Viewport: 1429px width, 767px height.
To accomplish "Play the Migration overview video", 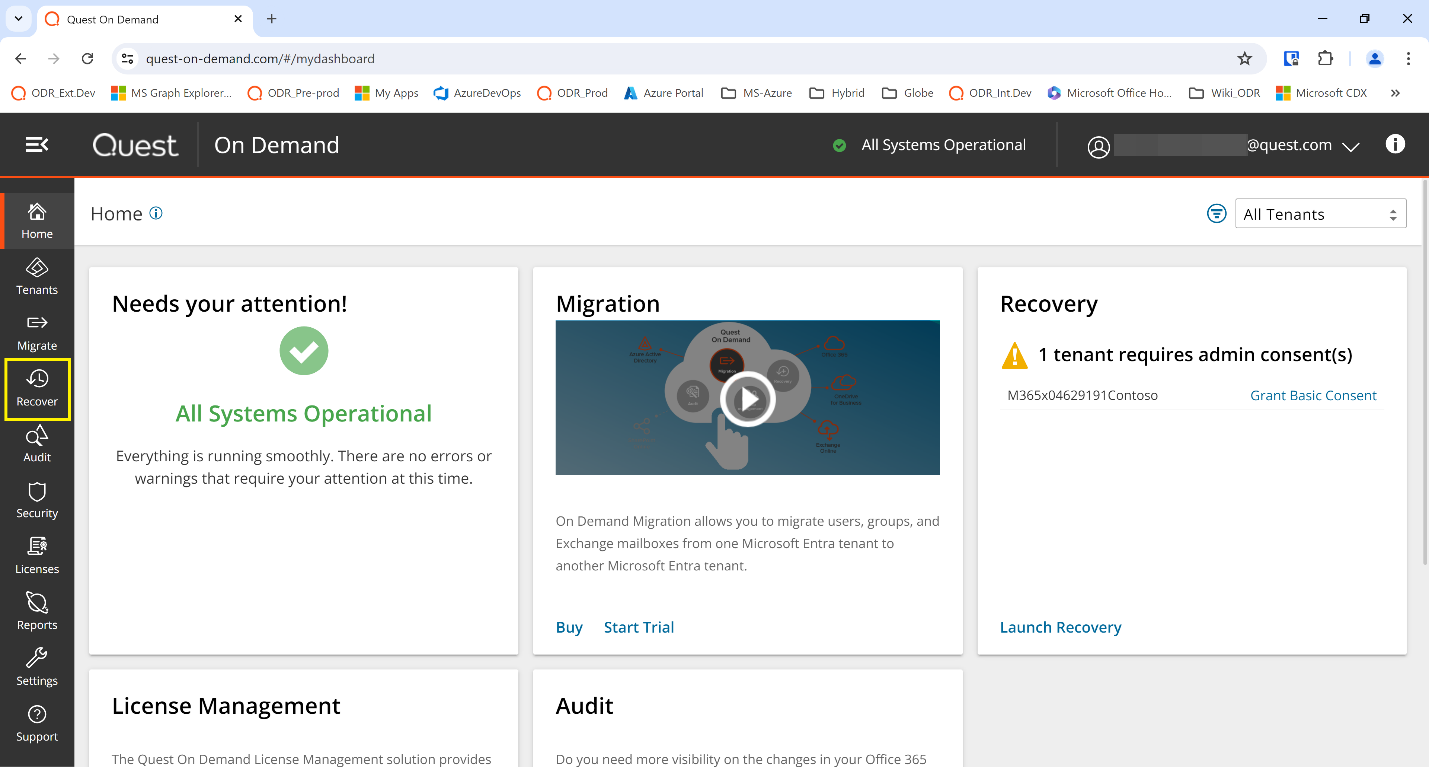I will coord(747,399).
